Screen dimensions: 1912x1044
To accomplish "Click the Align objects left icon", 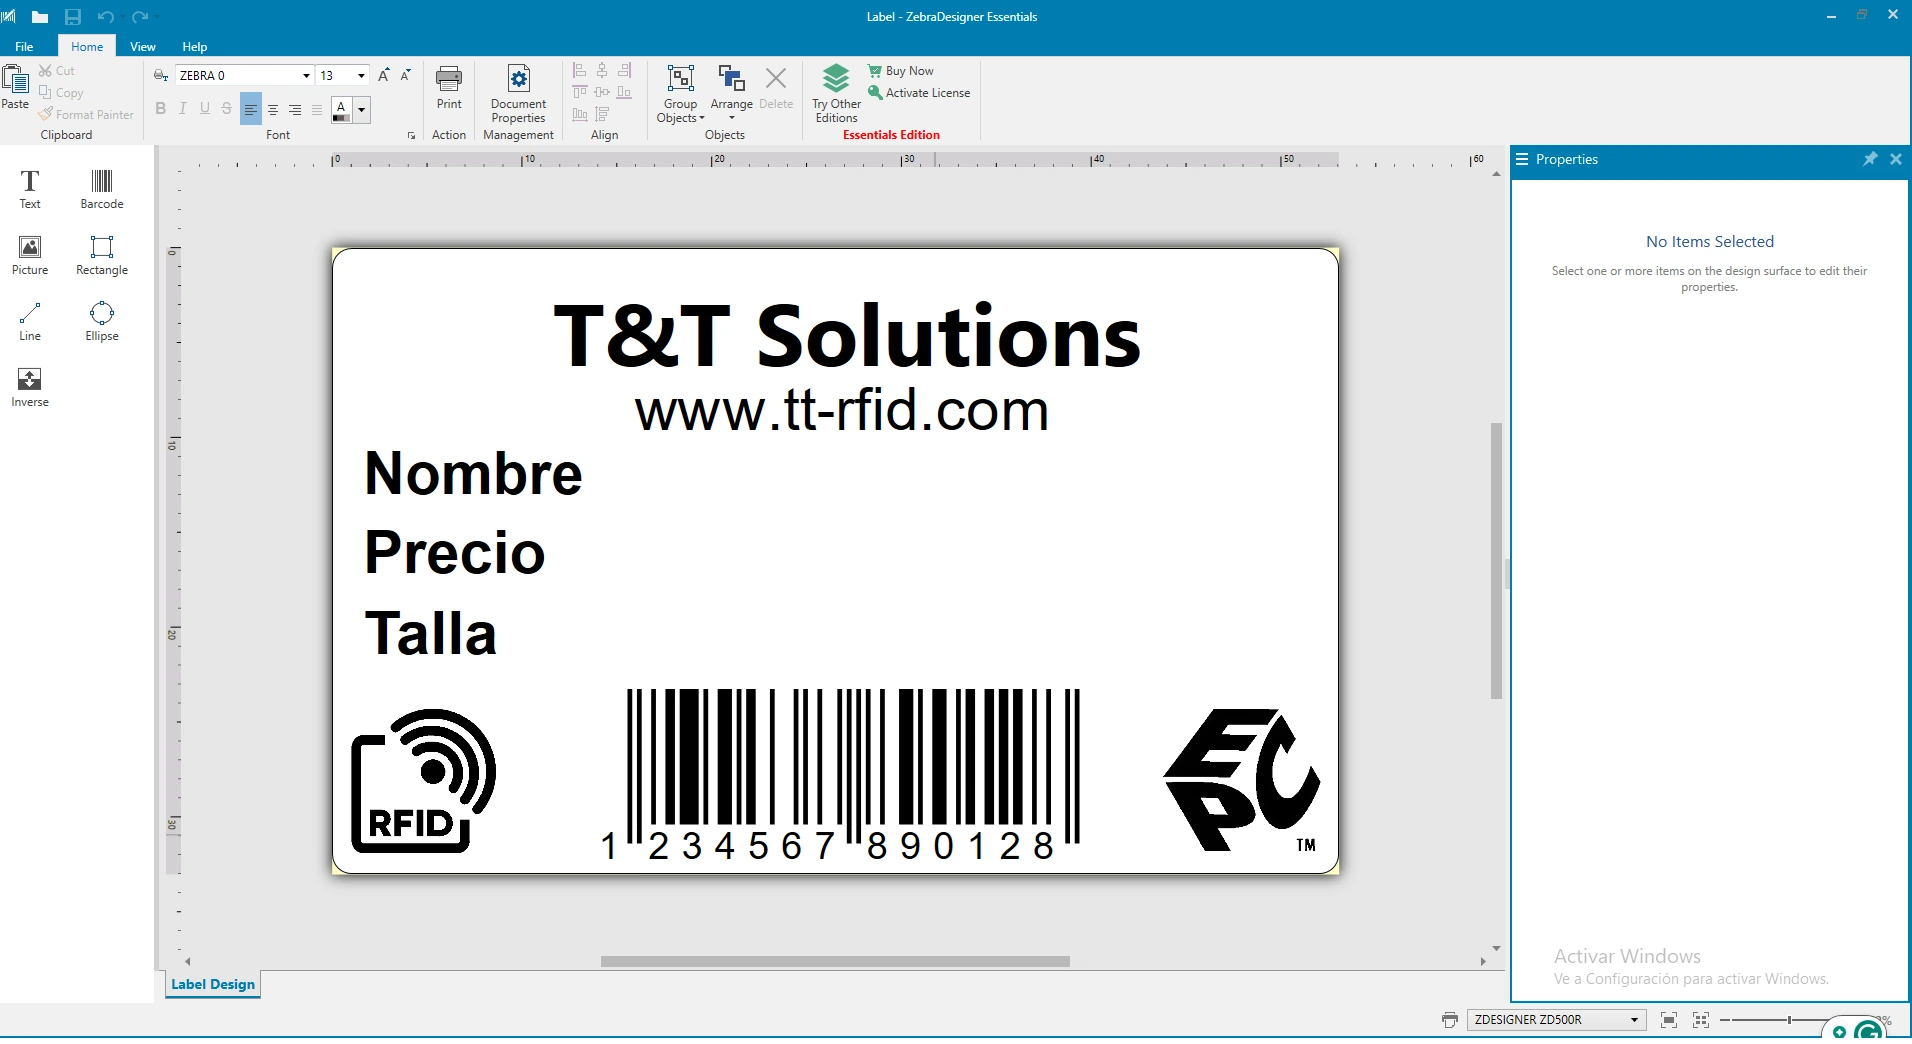I will tap(579, 70).
